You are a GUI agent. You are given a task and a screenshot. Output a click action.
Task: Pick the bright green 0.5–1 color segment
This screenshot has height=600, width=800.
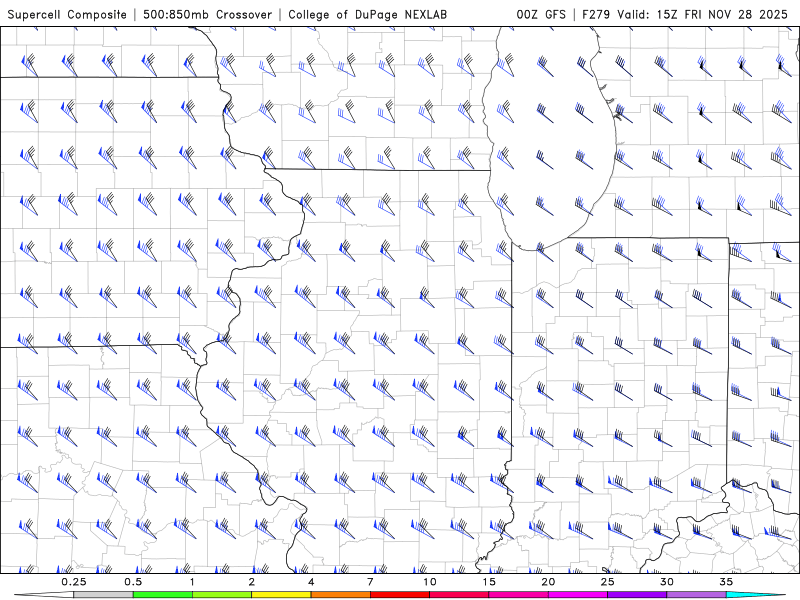163,595
